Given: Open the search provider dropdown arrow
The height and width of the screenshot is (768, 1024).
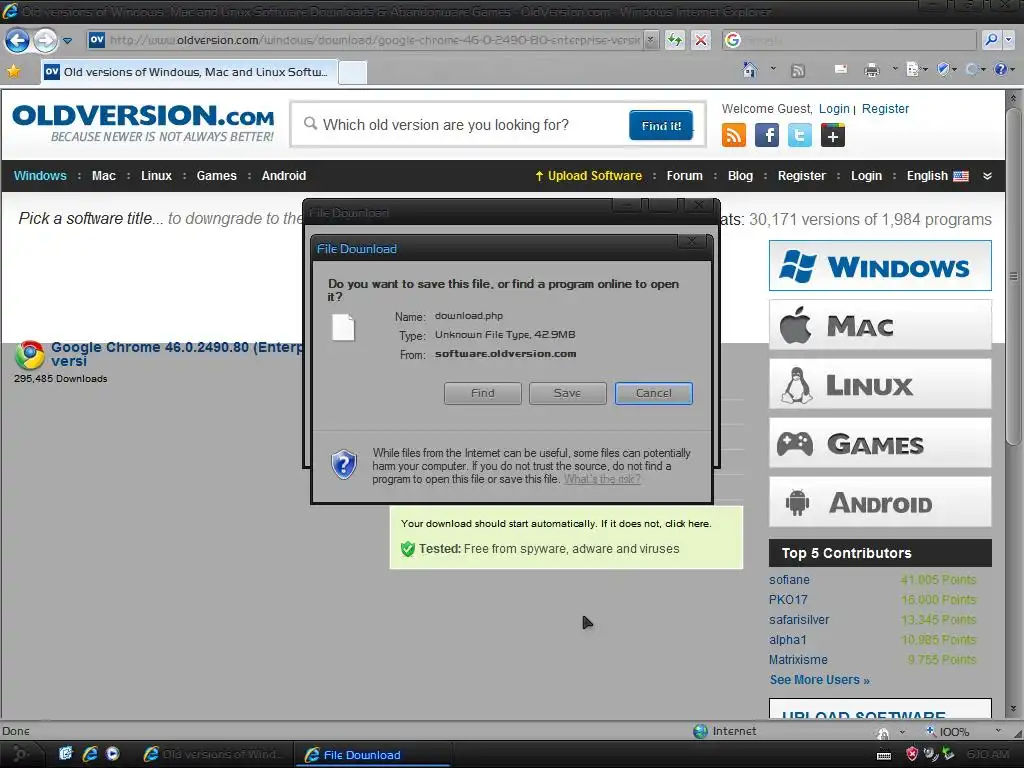Looking at the screenshot, I should coord(1008,40).
